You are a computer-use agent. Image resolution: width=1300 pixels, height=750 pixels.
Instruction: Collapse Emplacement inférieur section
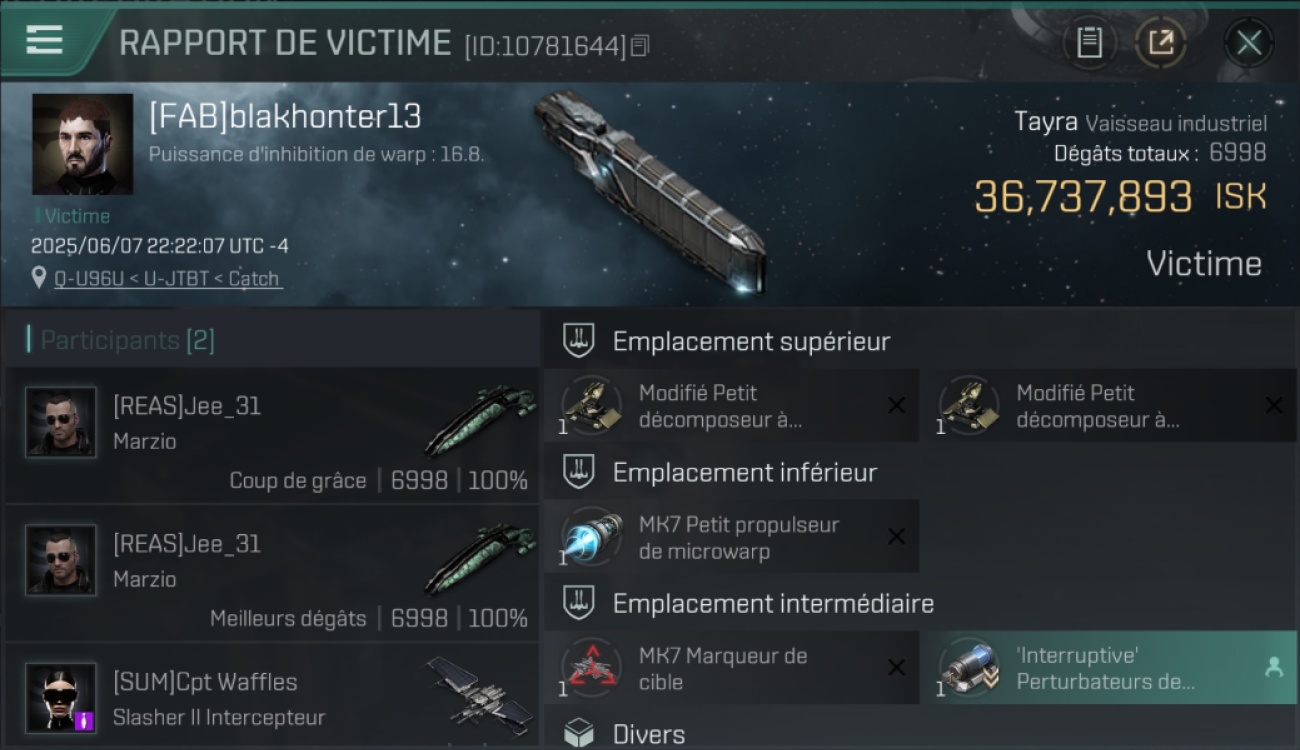pos(920,472)
